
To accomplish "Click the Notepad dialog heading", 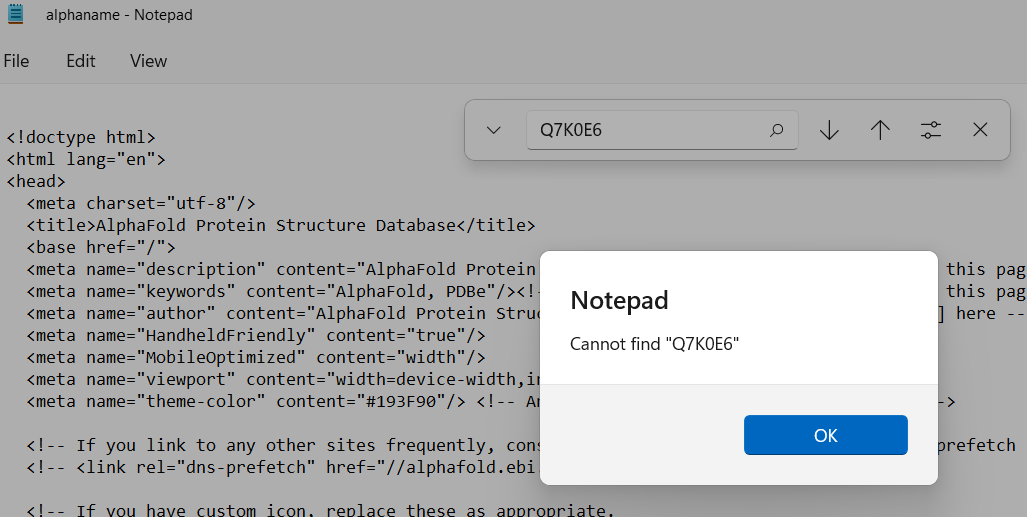I will [x=619, y=300].
